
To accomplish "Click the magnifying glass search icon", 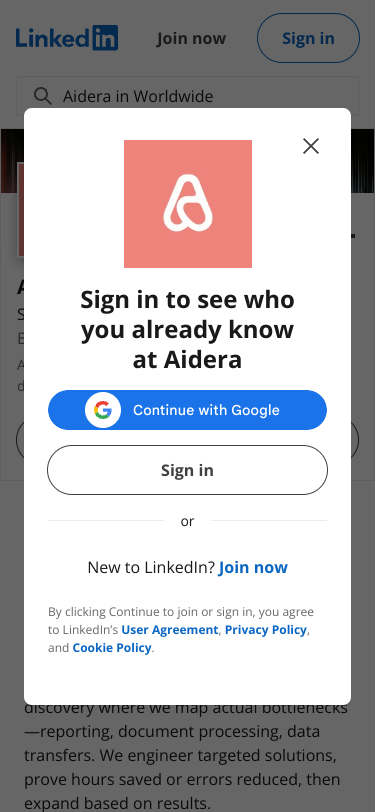I will [x=42, y=96].
